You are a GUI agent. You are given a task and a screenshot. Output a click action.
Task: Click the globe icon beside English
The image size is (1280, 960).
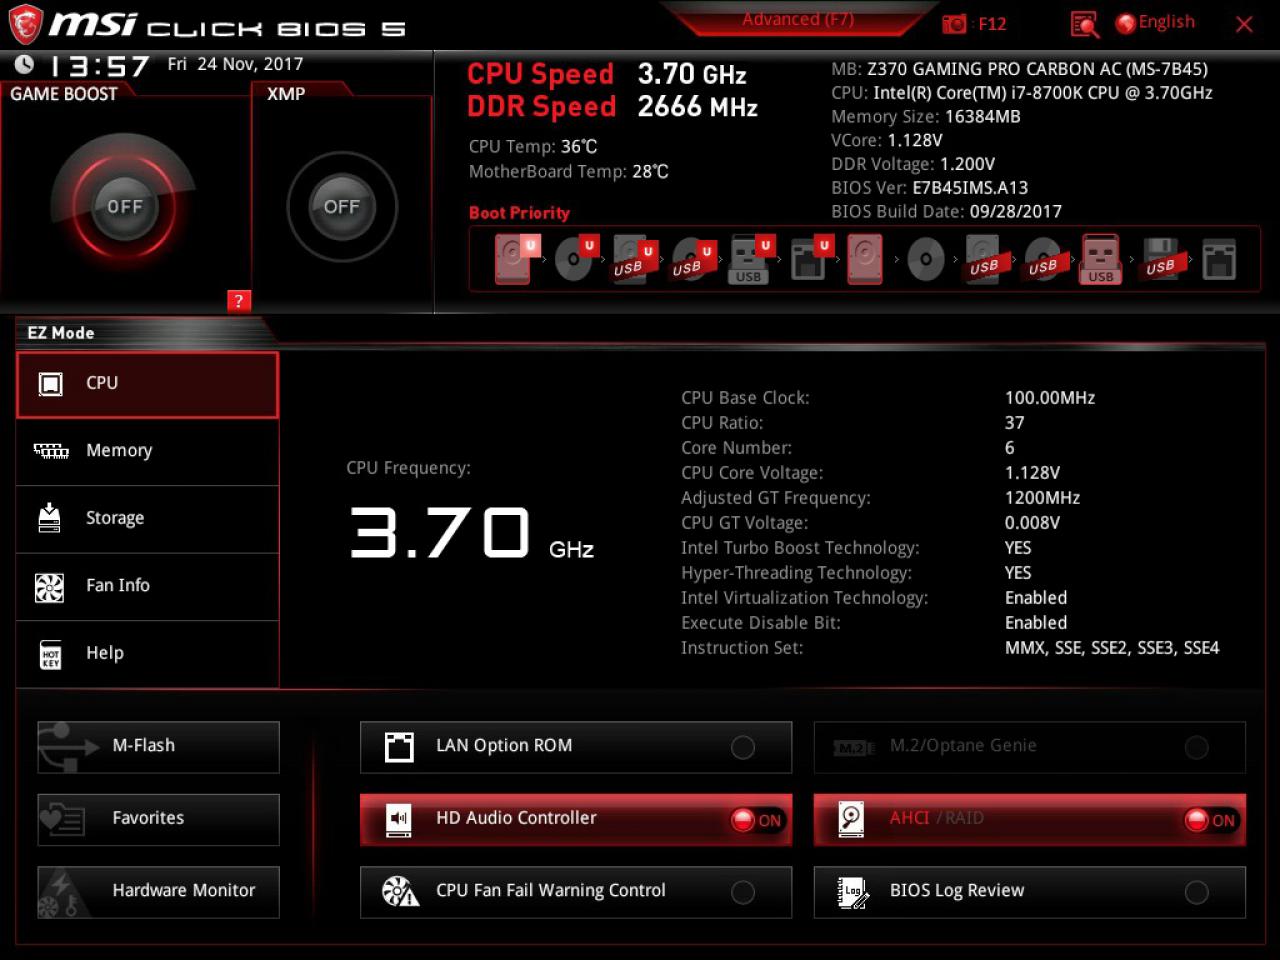click(1126, 23)
